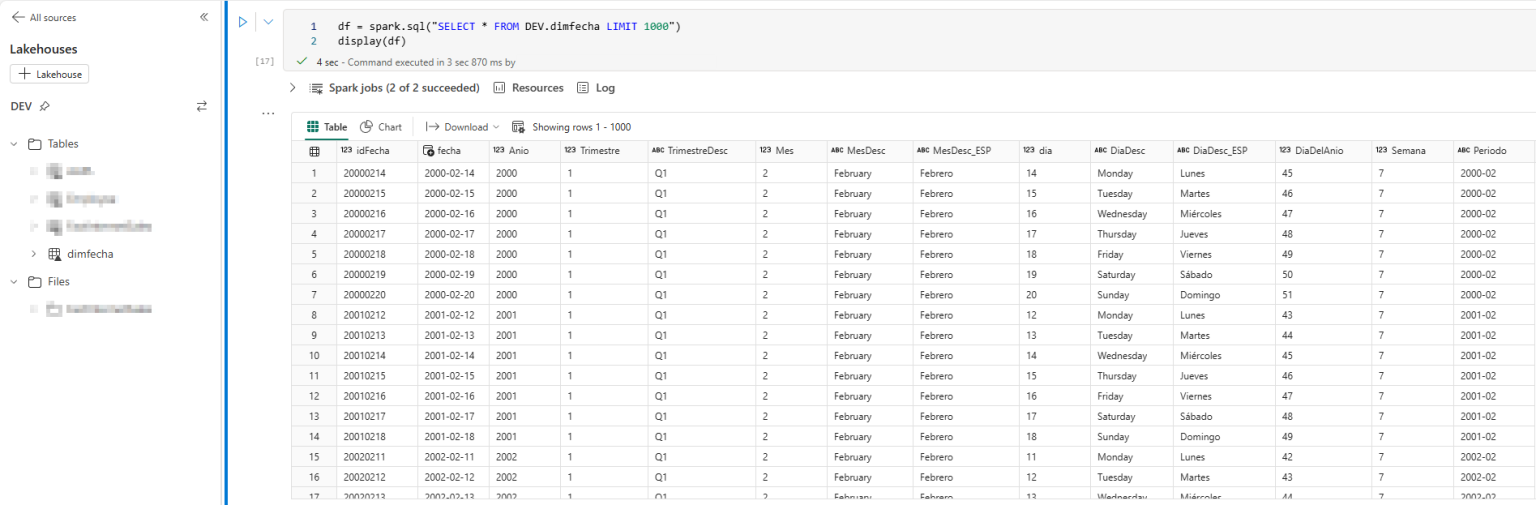Click the Periodo column header
Image resolution: width=1536 pixels, height=505 pixels.
(x=1494, y=151)
